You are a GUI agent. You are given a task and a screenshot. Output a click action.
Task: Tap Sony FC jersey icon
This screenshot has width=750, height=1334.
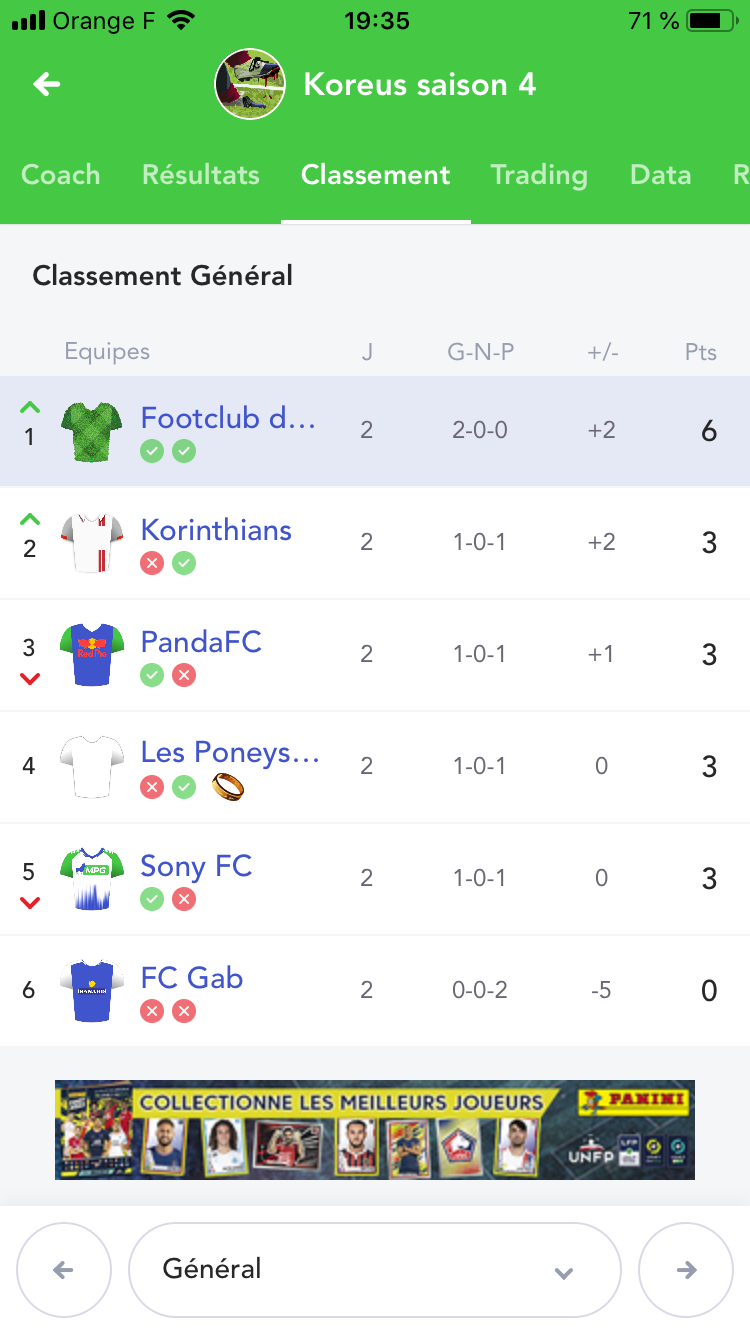[x=92, y=879]
